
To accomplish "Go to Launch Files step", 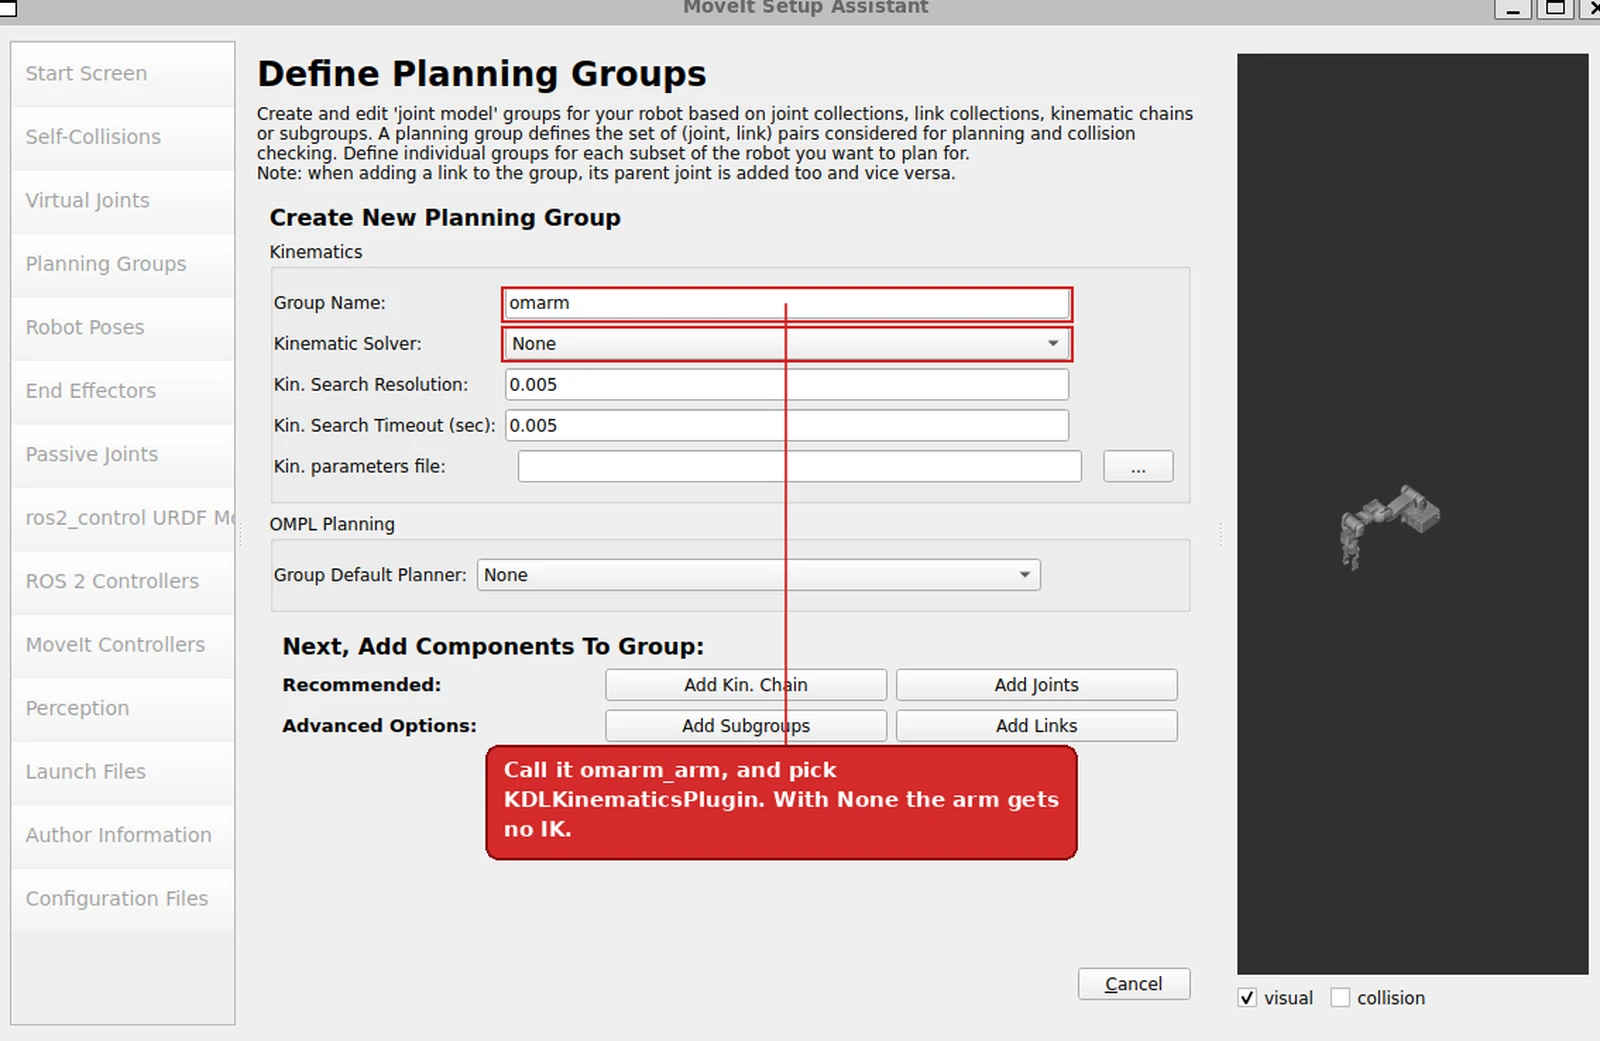I will (123, 772).
